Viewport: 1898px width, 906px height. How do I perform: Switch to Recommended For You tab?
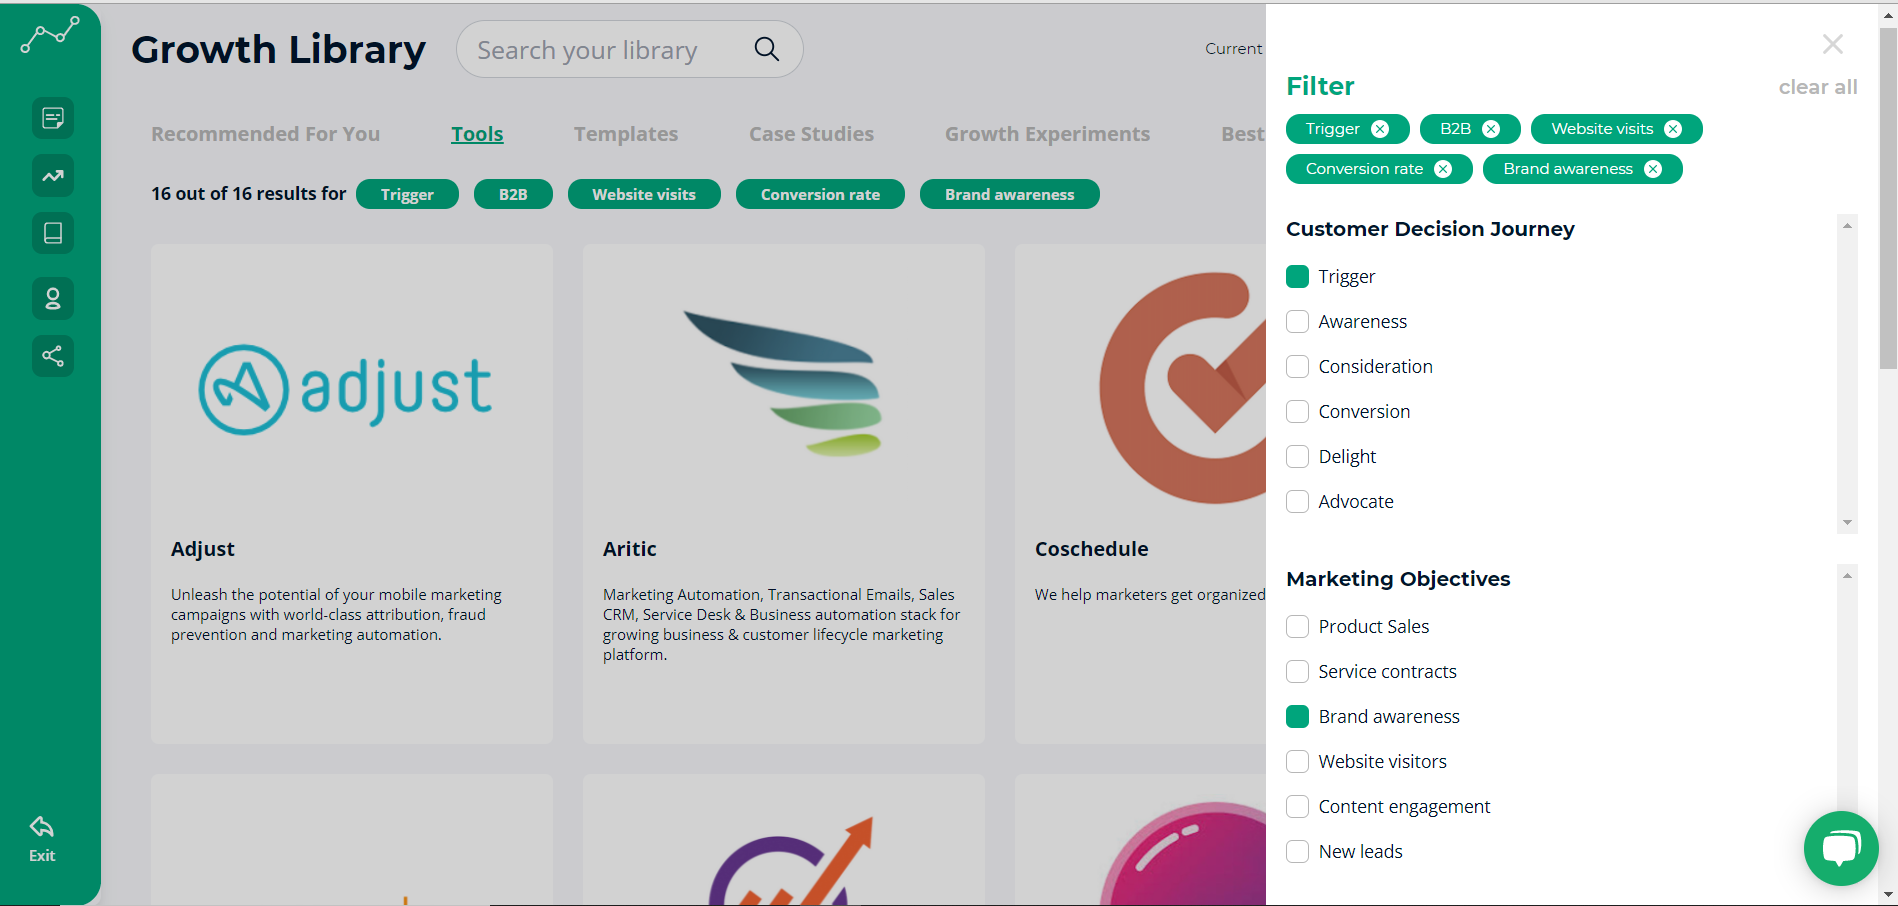point(265,134)
